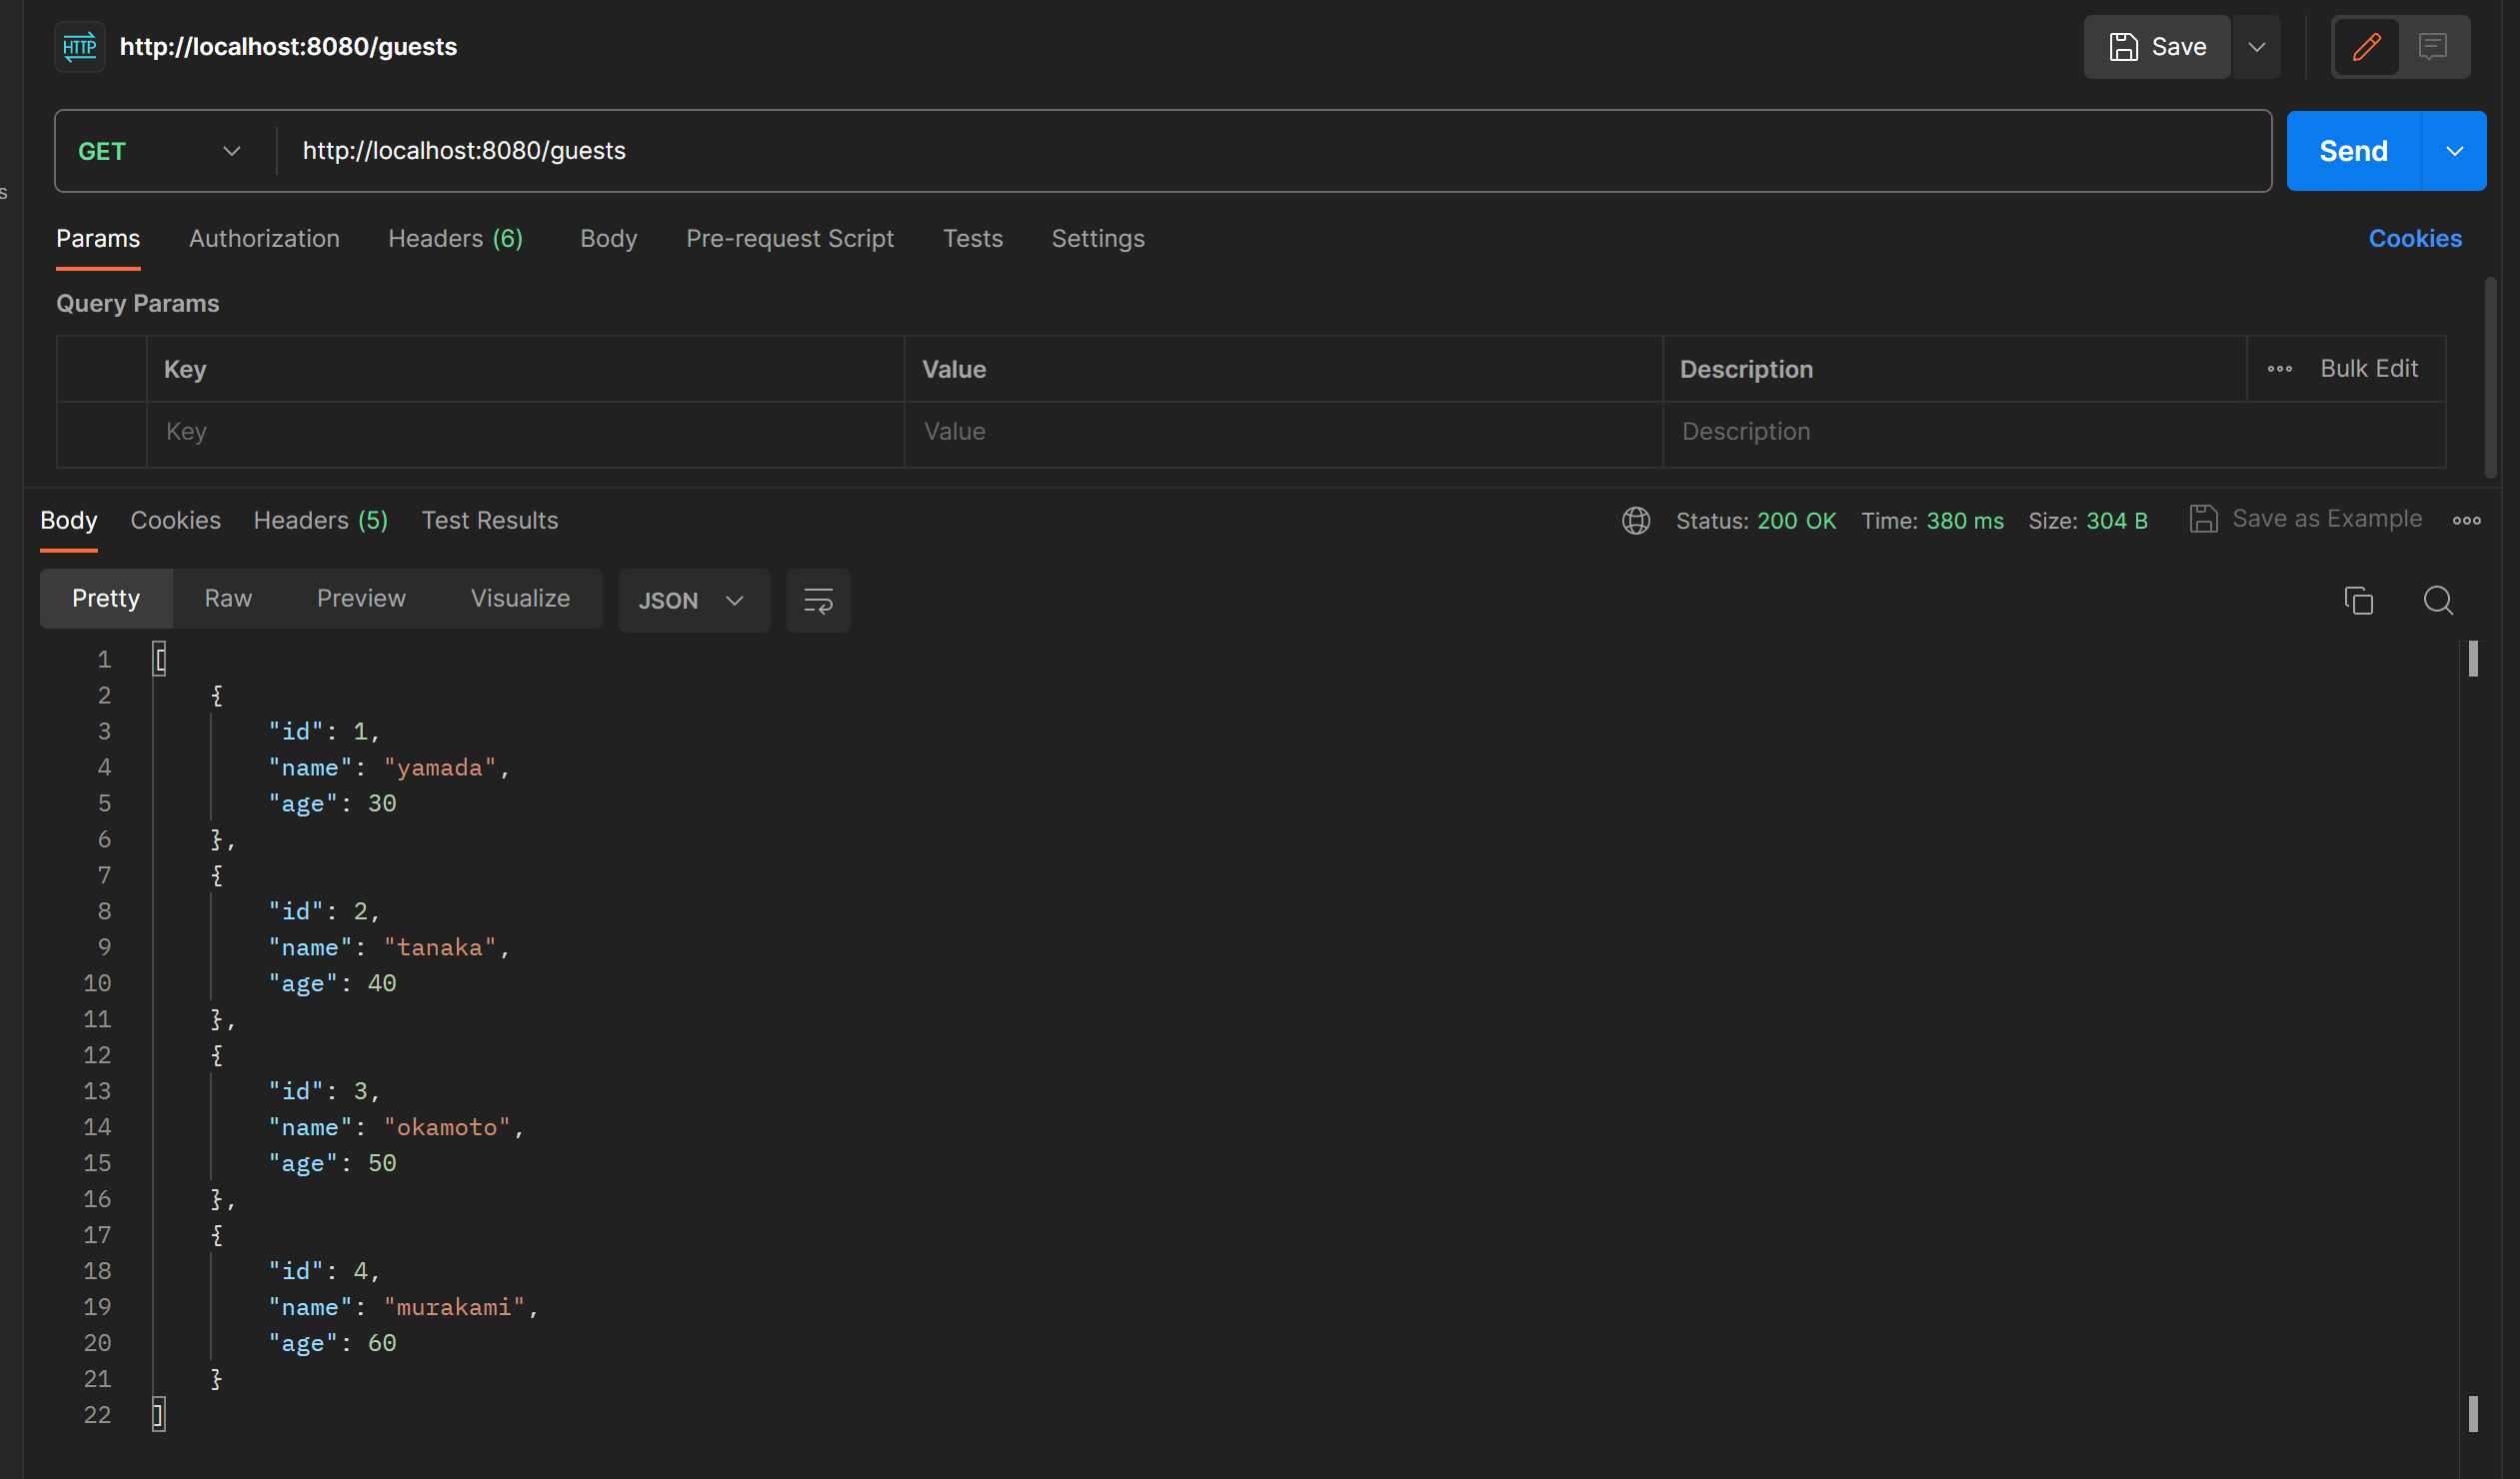Open the comments panel icon
This screenshot has width=2520, height=1479.
[x=2432, y=46]
